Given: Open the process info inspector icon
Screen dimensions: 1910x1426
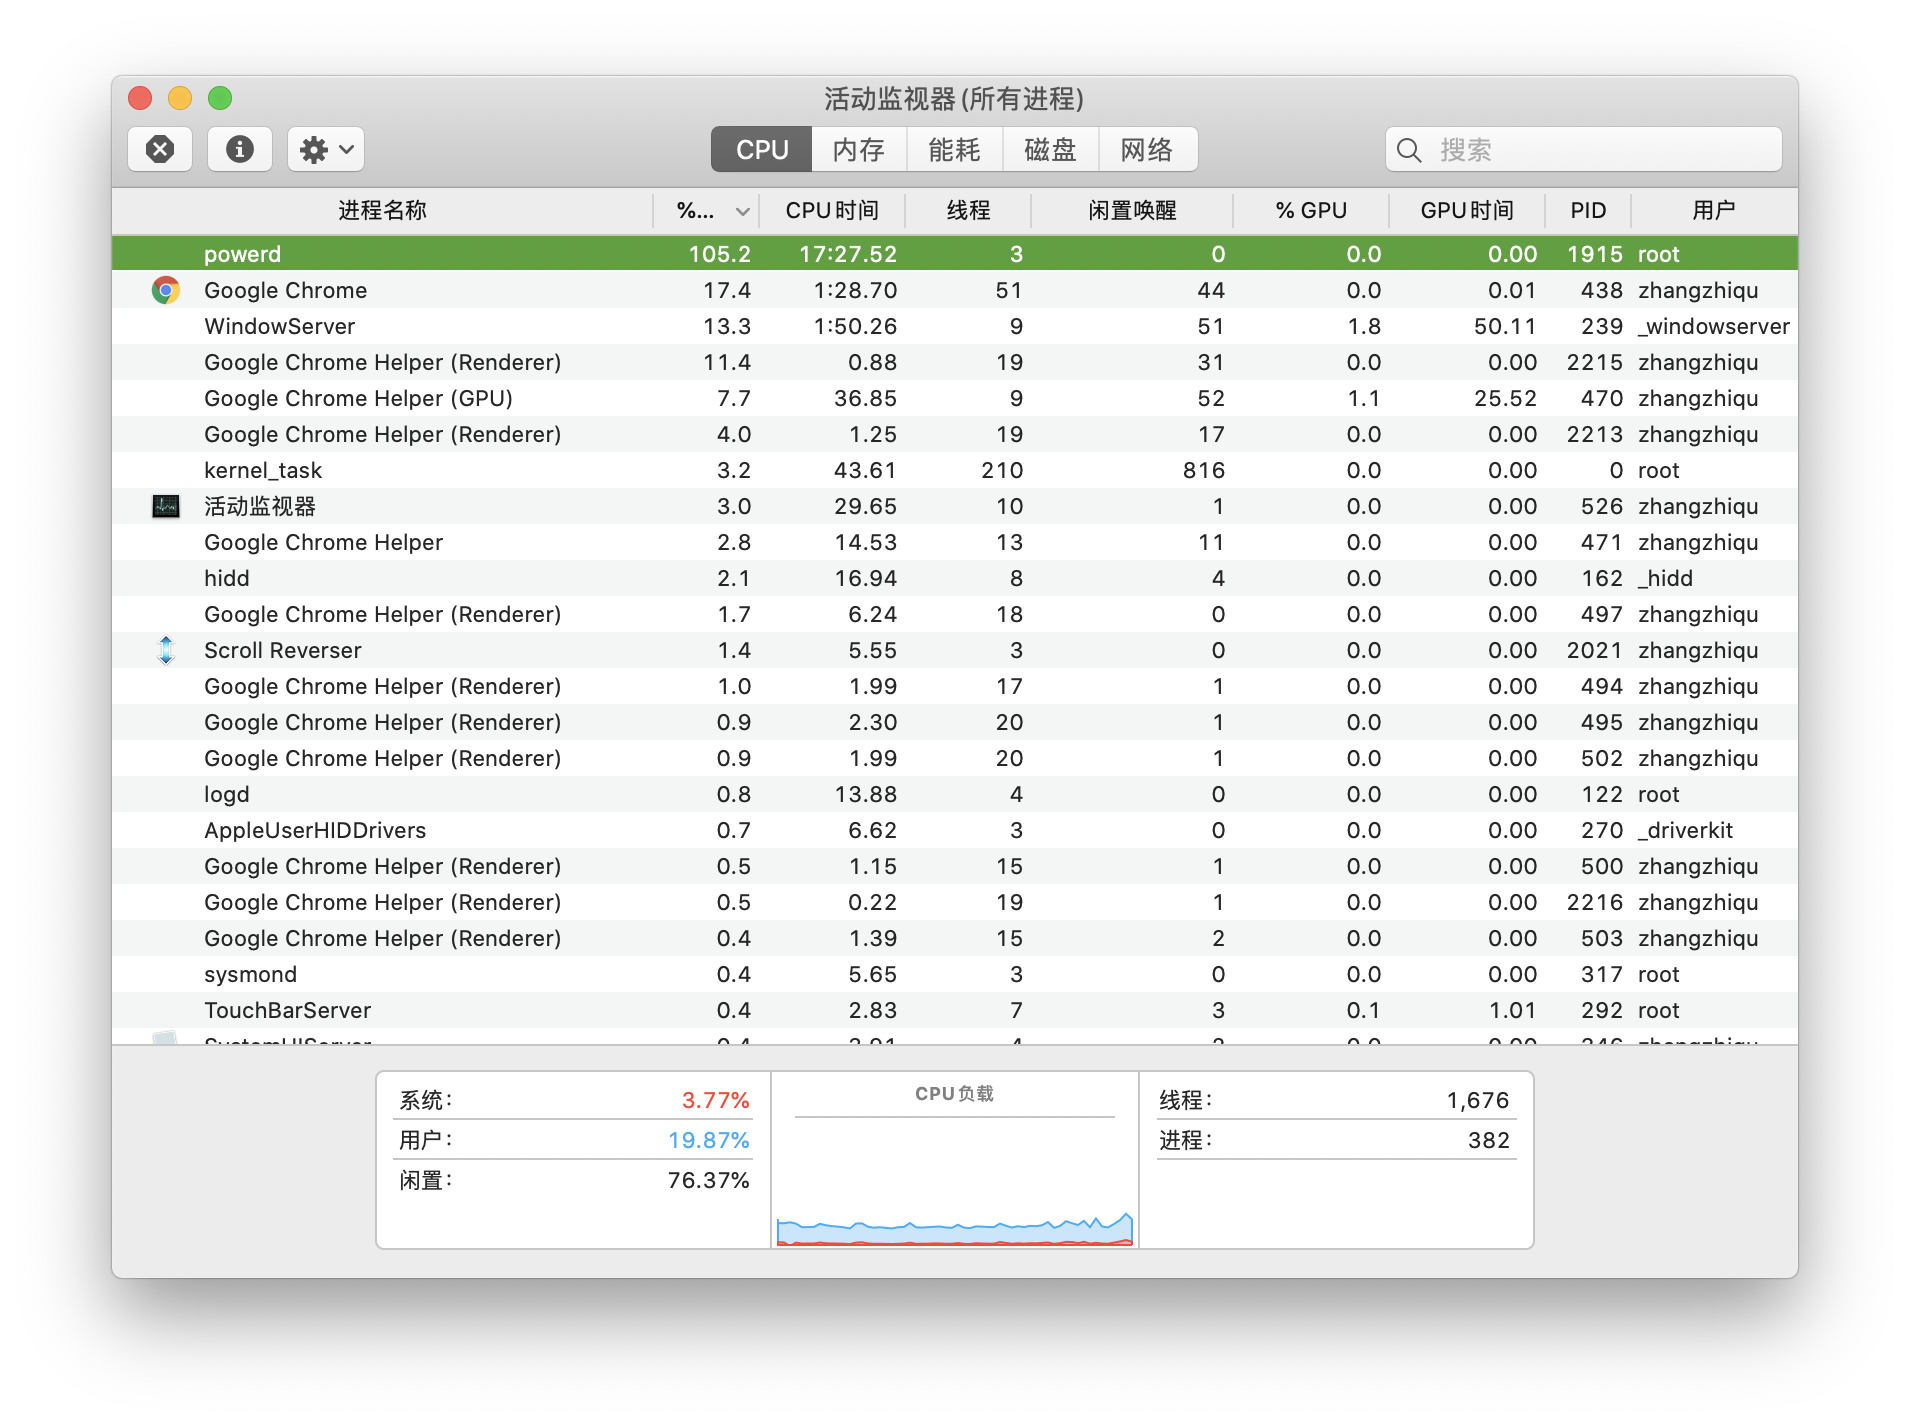Looking at the screenshot, I should click(239, 150).
